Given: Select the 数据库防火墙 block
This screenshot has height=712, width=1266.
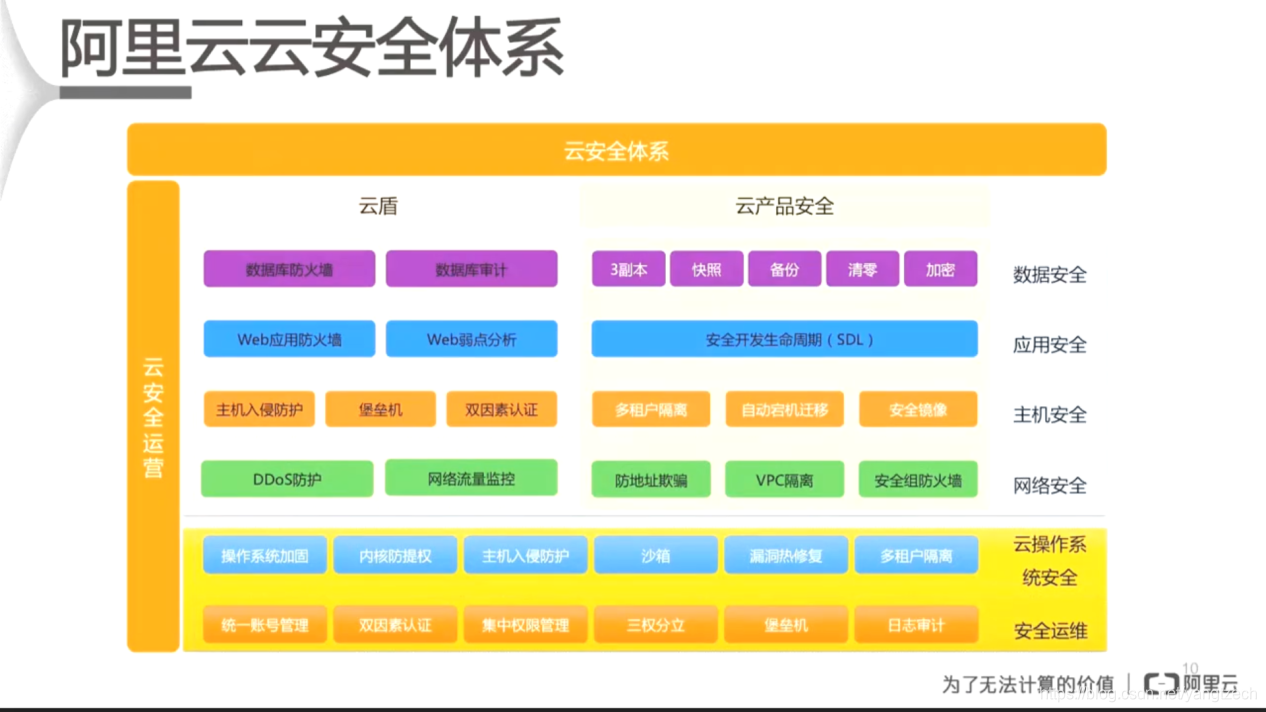Looking at the screenshot, I should click(x=289, y=269).
